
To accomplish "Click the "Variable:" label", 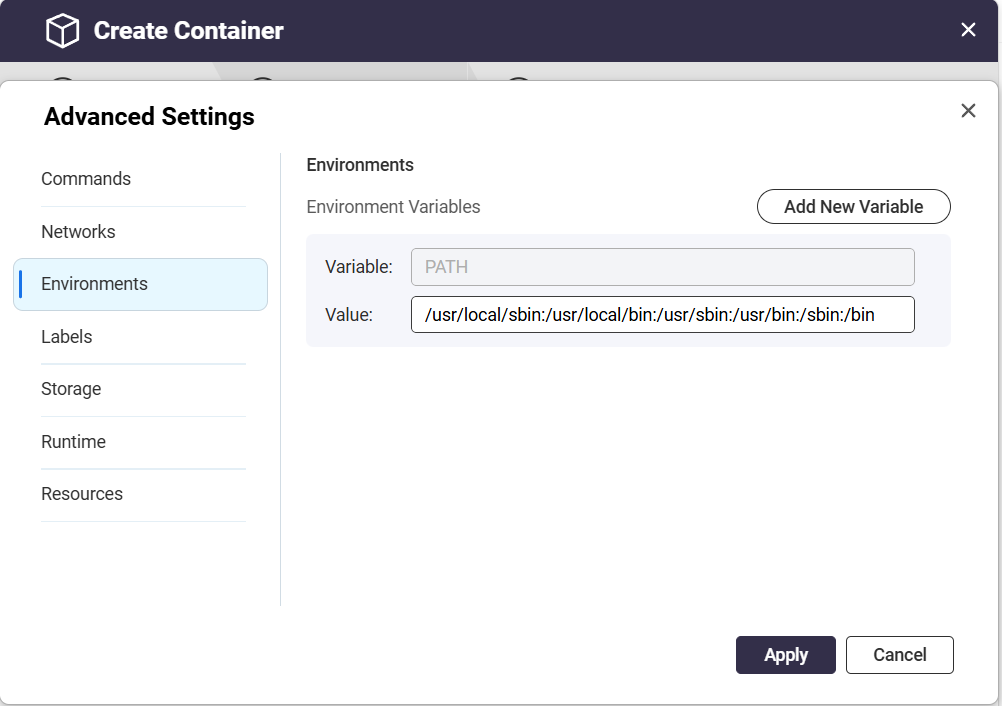I will (358, 267).
